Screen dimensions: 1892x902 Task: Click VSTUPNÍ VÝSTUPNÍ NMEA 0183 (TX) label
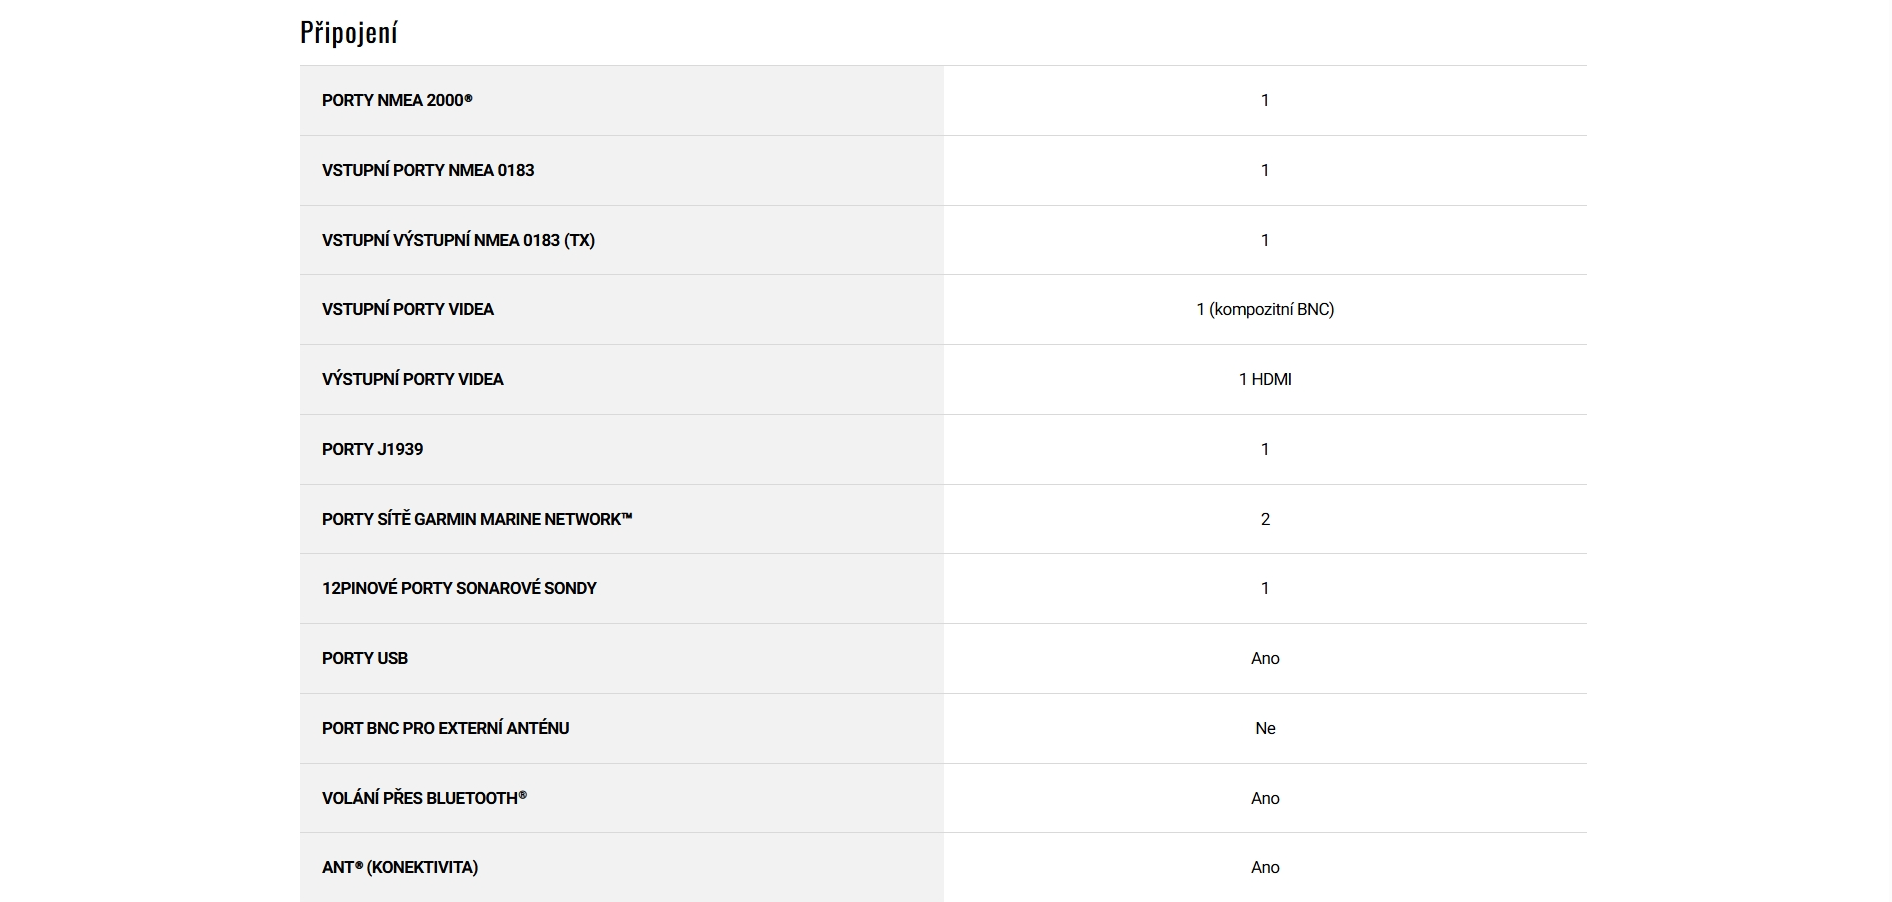pos(458,240)
